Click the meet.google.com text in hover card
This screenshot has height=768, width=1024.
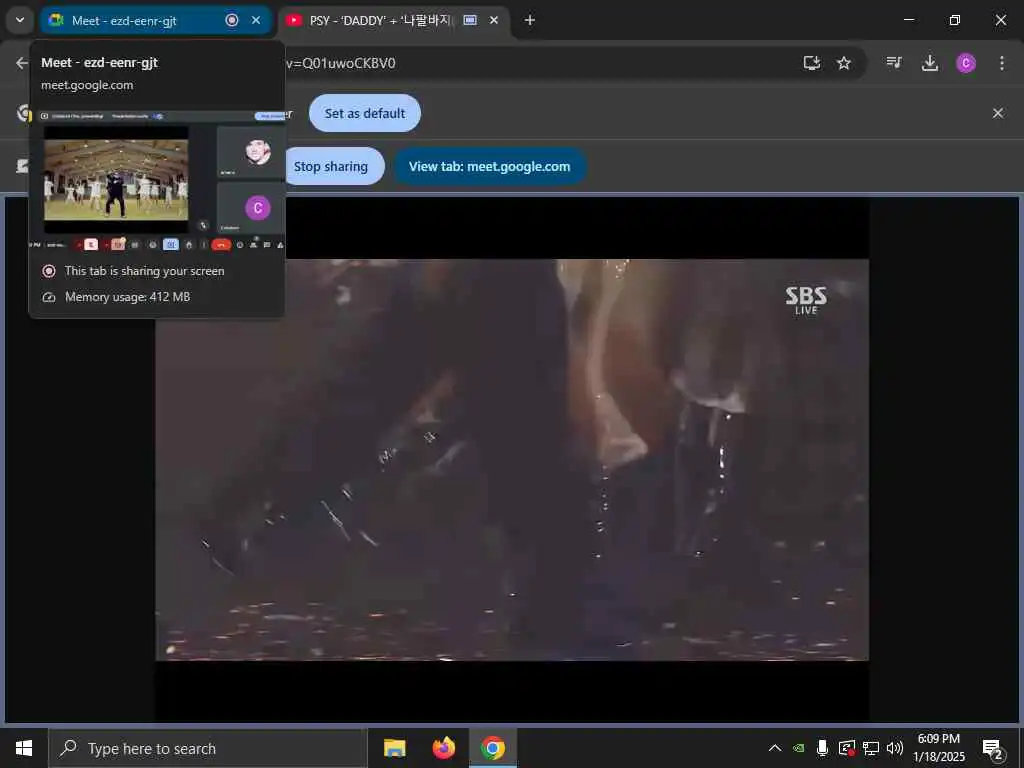pos(87,85)
